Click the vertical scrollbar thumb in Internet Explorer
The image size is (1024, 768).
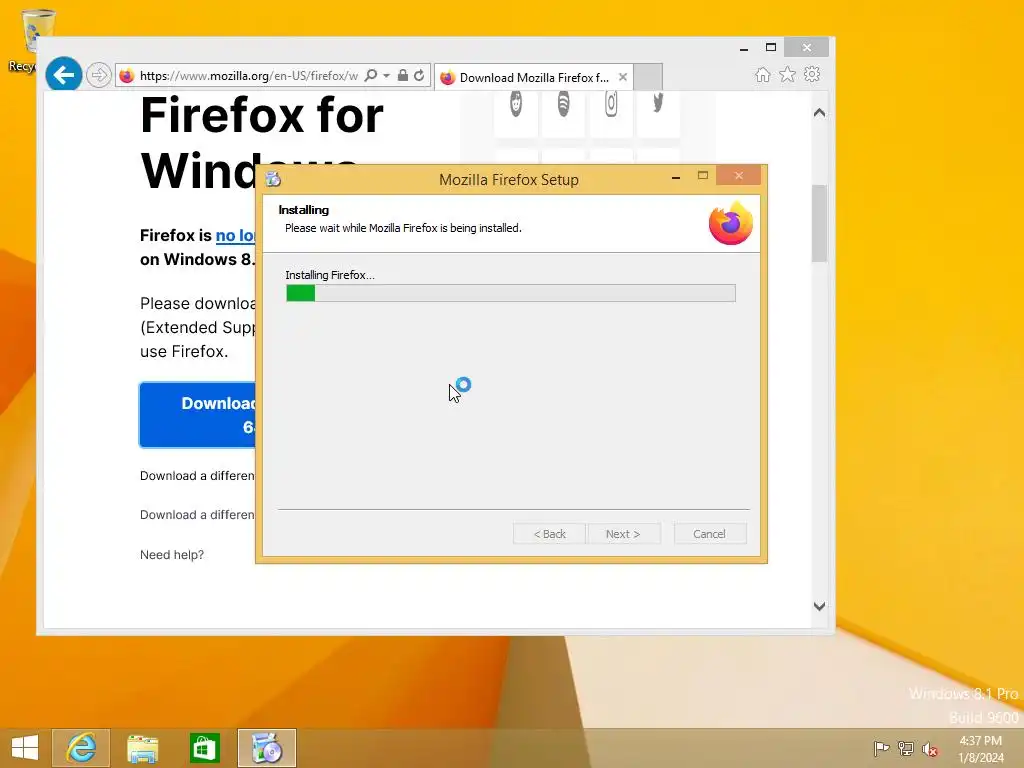(x=820, y=223)
